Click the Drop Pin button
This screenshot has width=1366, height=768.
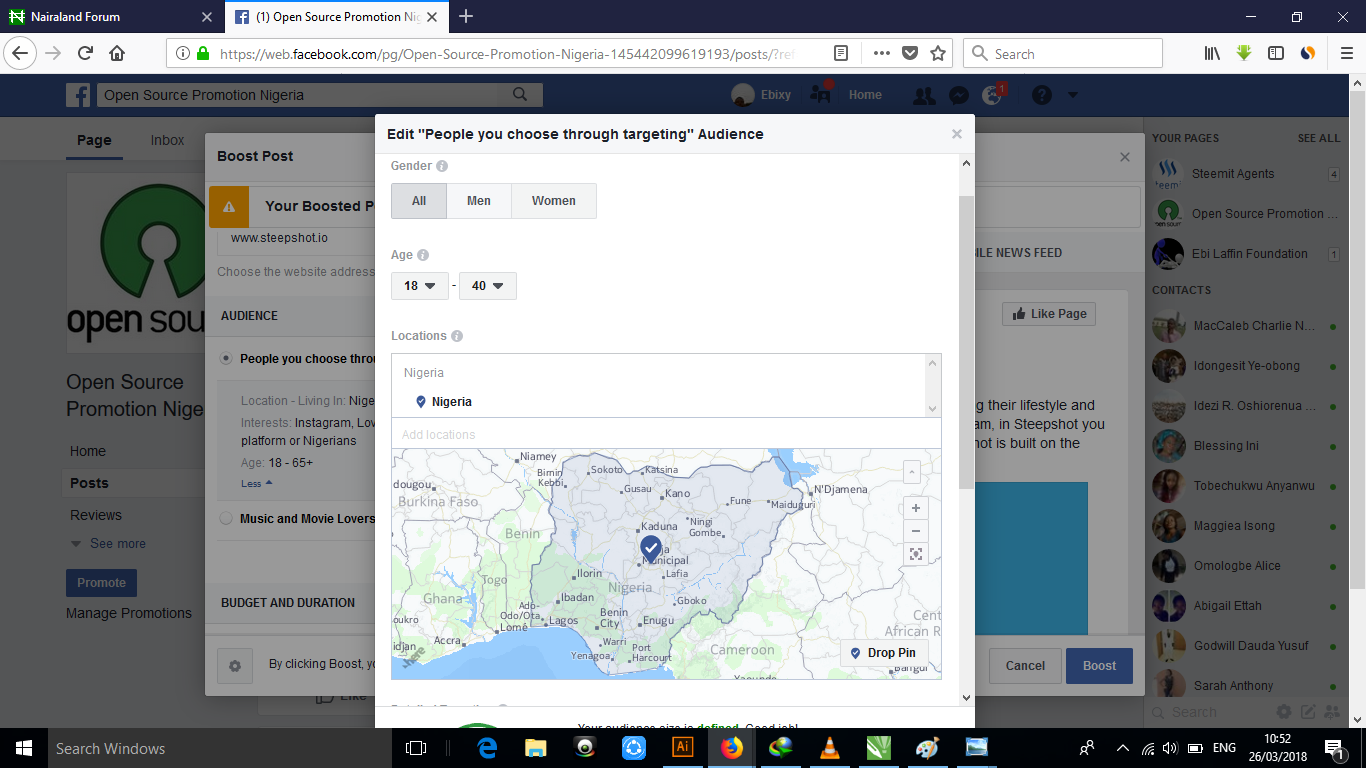click(x=883, y=653)
